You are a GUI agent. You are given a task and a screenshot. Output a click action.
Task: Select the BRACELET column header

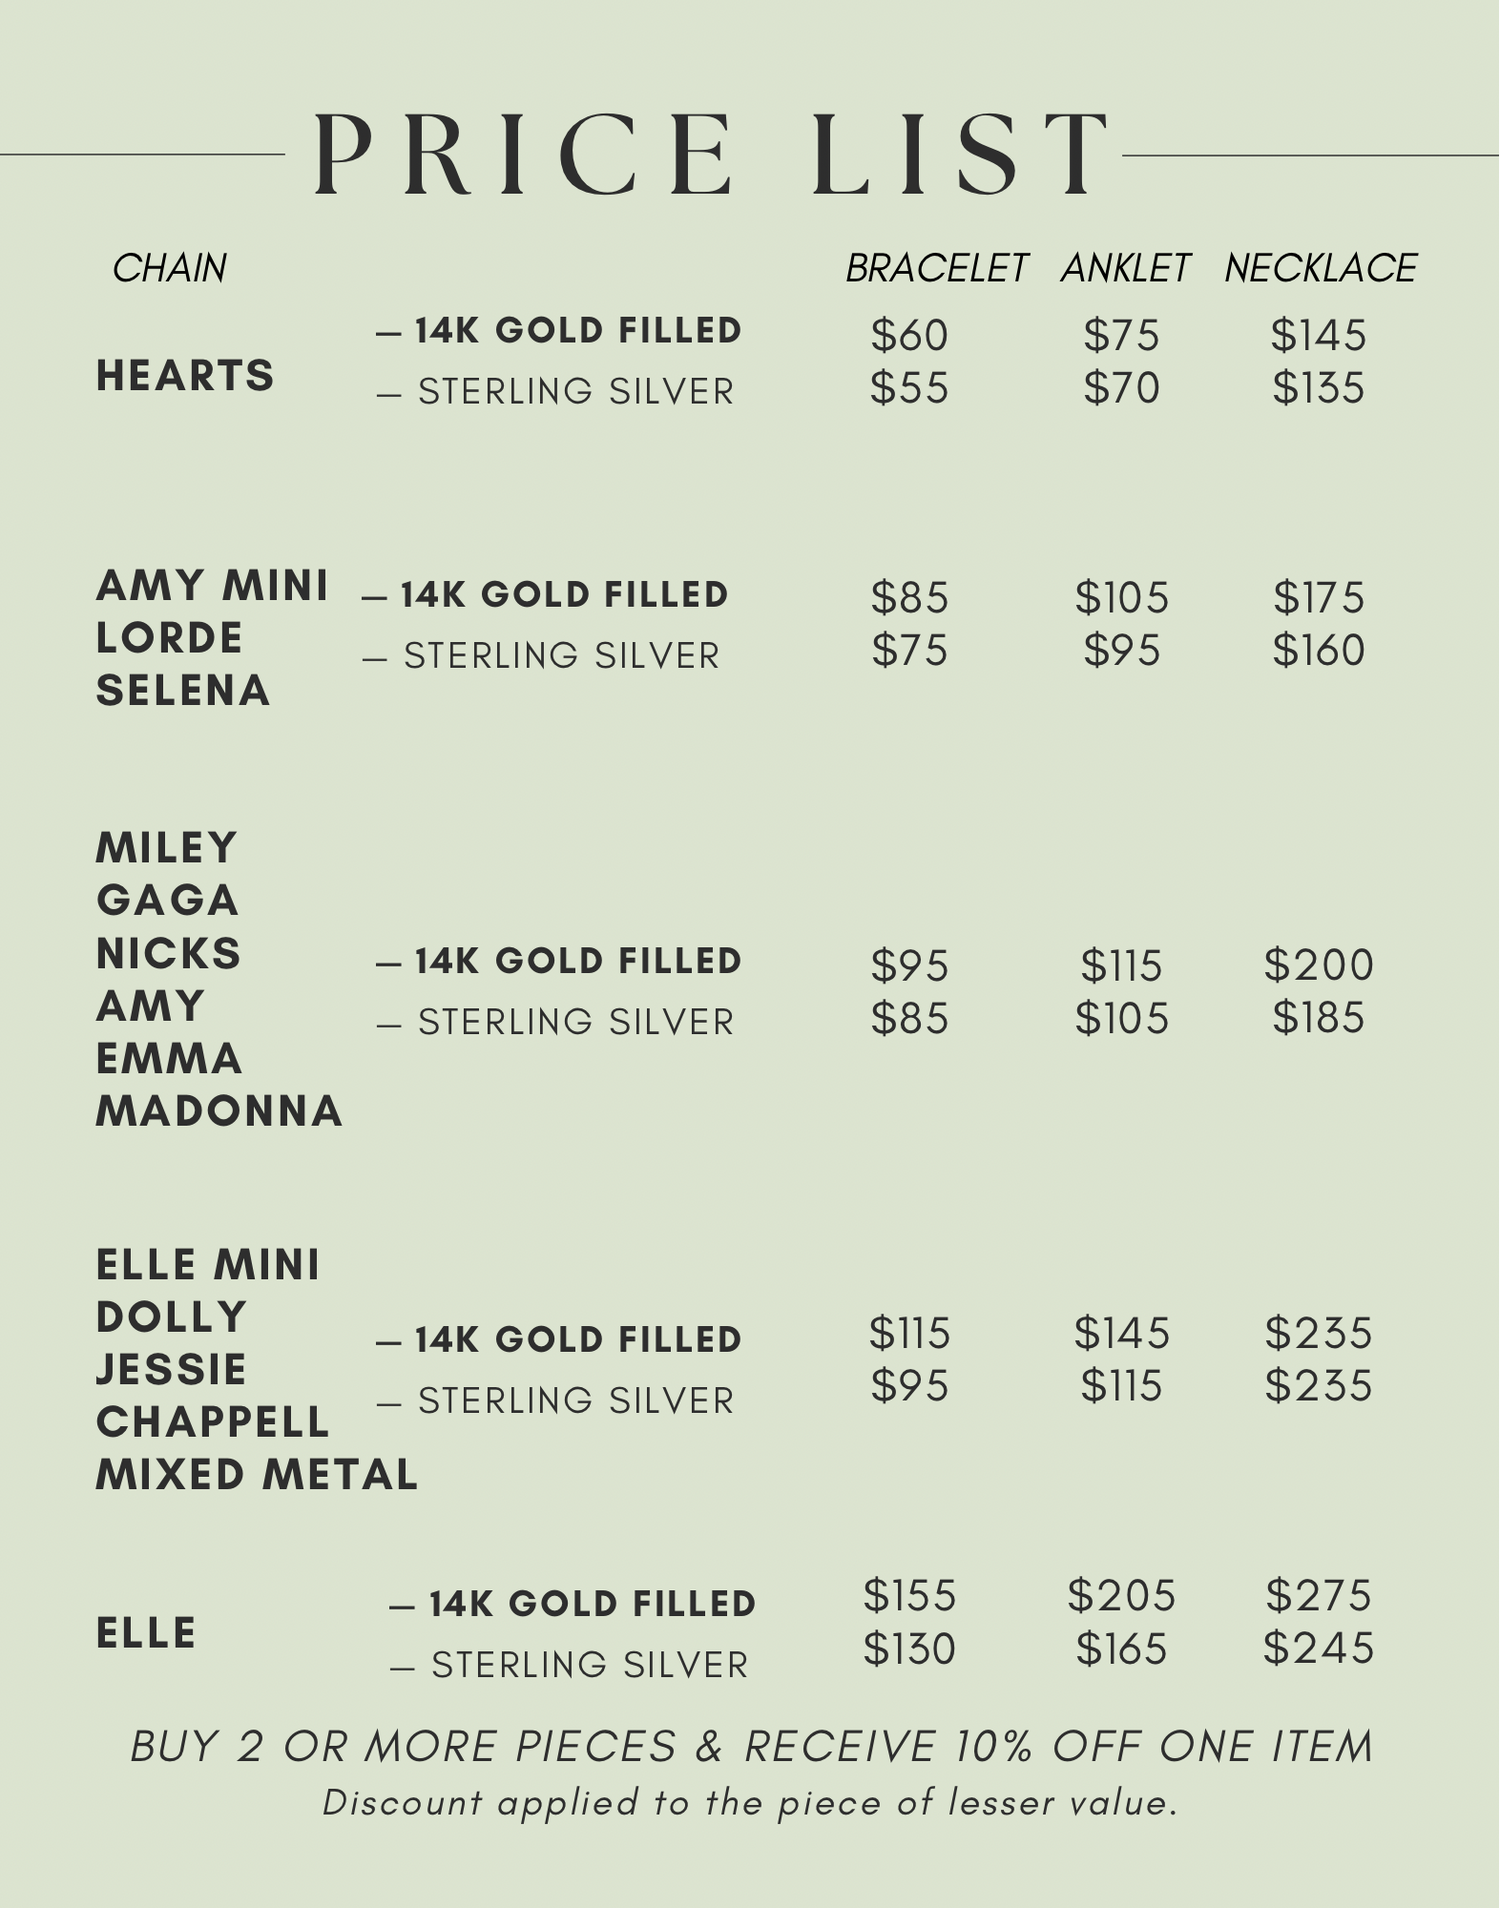coord(936,268)
